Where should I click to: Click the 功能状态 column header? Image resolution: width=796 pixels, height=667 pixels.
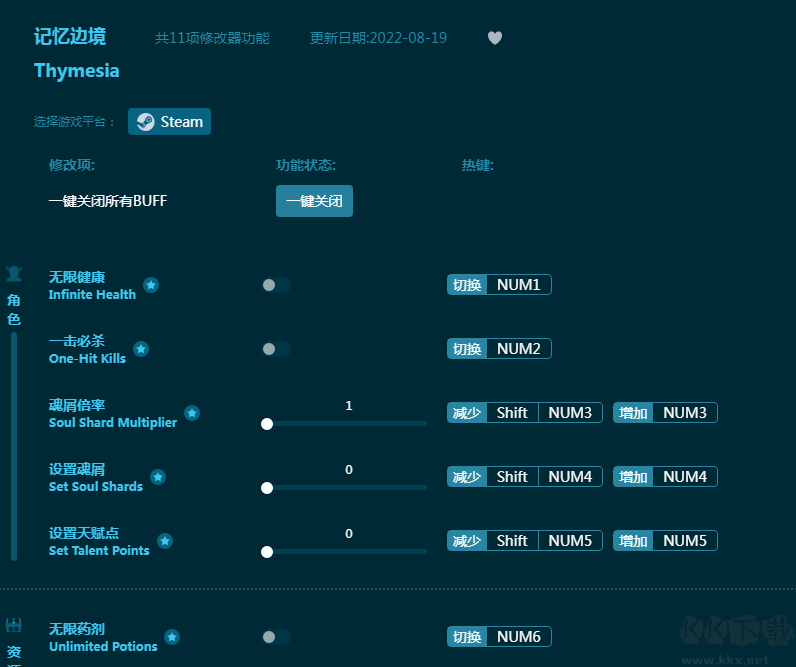306,165
